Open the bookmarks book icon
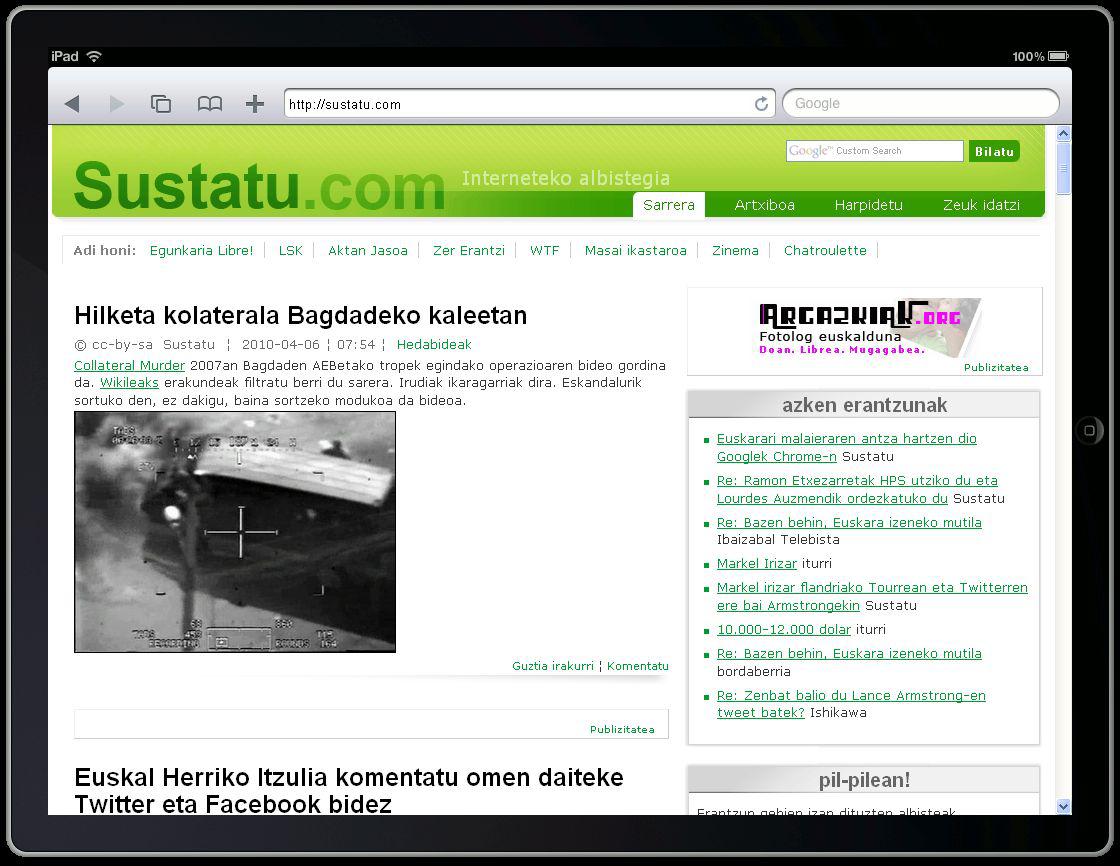 (x=209, y=104)
